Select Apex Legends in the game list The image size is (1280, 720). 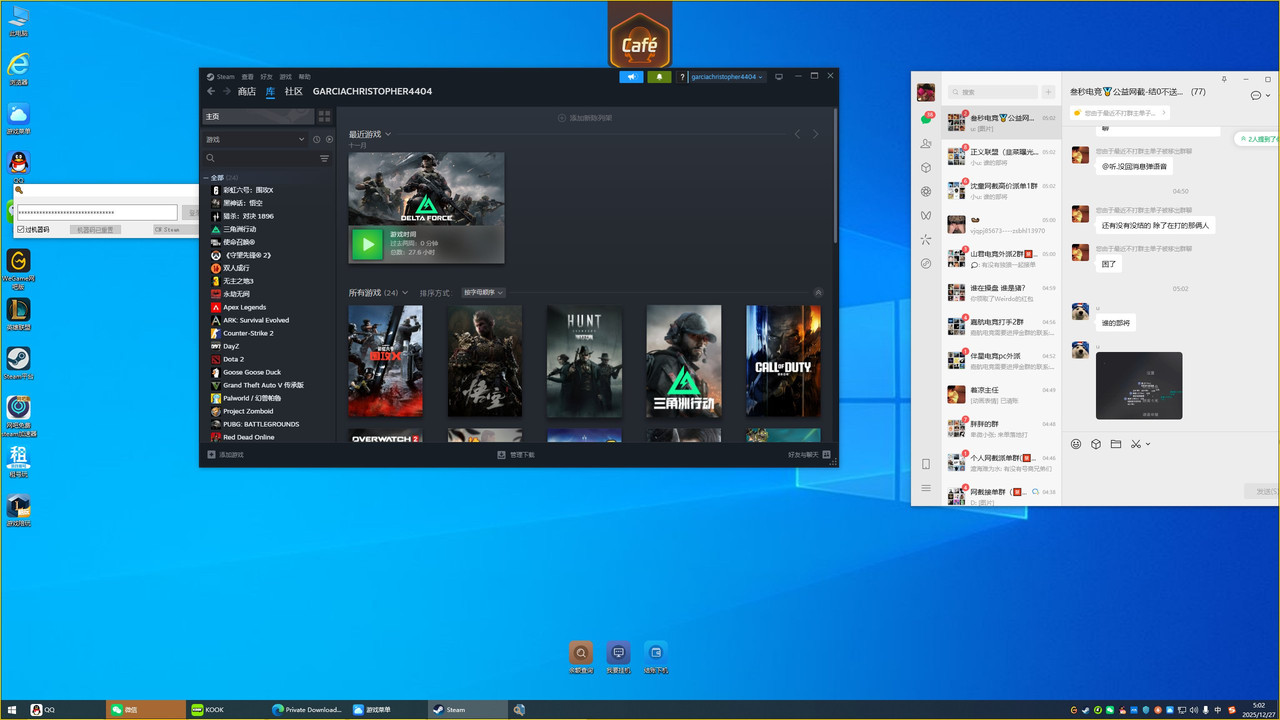click(x=245, y=307)
